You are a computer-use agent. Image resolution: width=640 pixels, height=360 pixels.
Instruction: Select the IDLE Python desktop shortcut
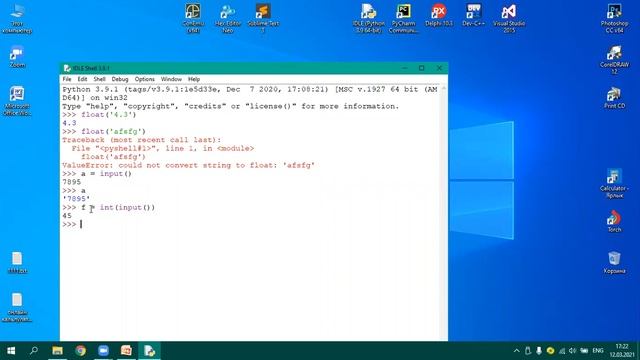point(369,19)
